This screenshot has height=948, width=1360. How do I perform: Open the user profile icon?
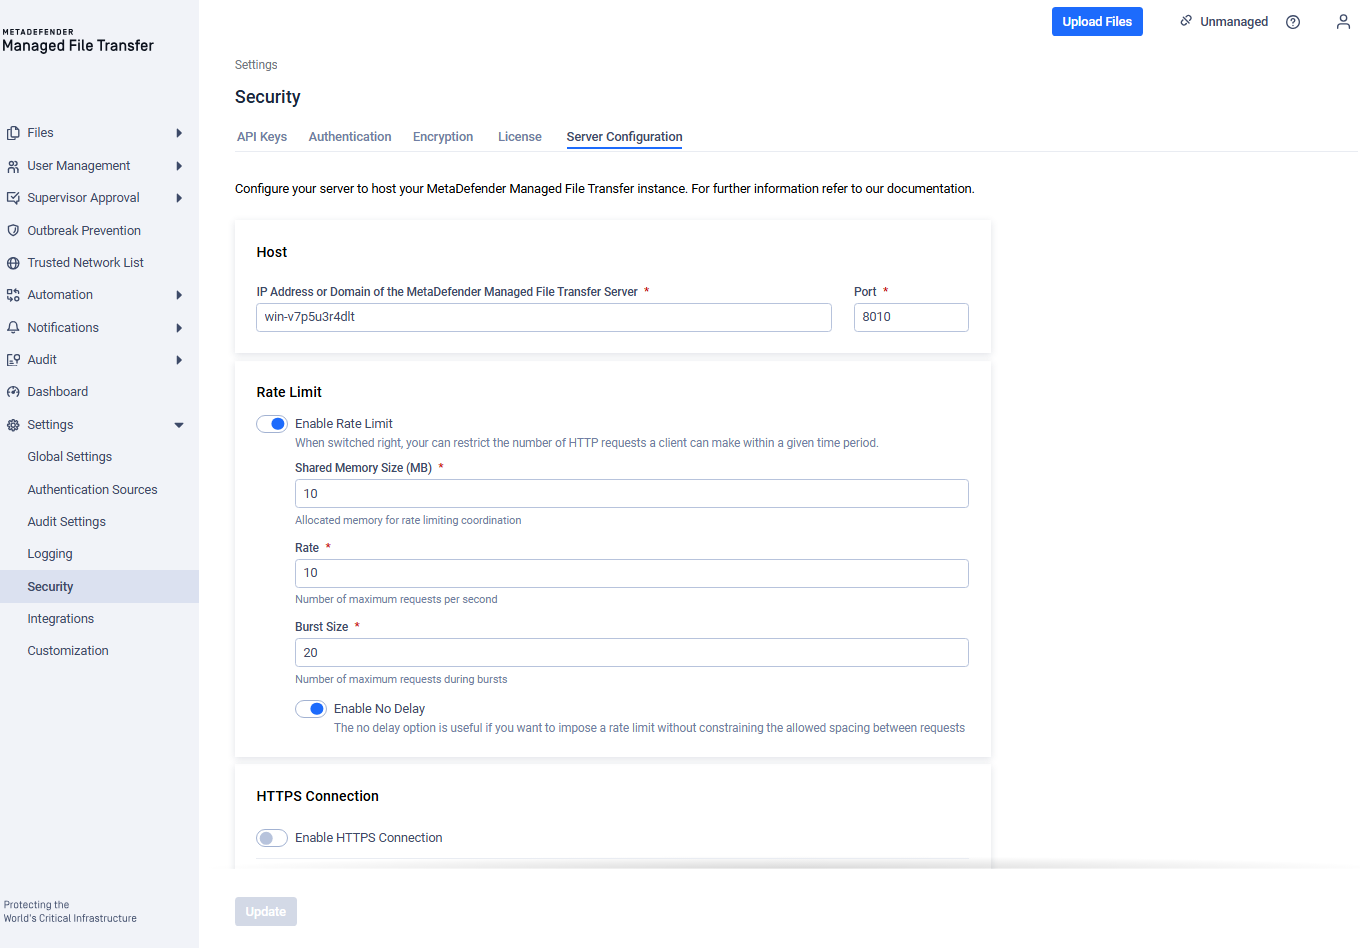pos(1343,22)
